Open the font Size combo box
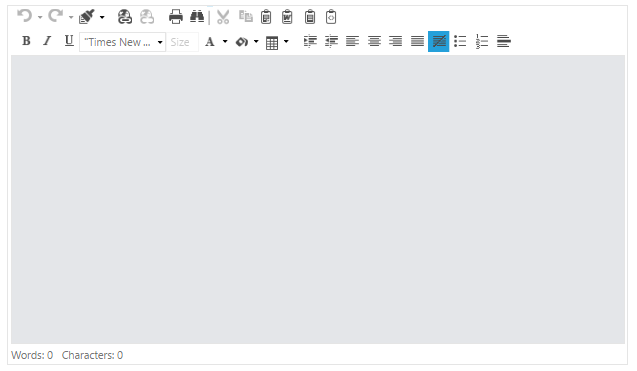This screenshot has height=371, width=637. click(182, 42)
